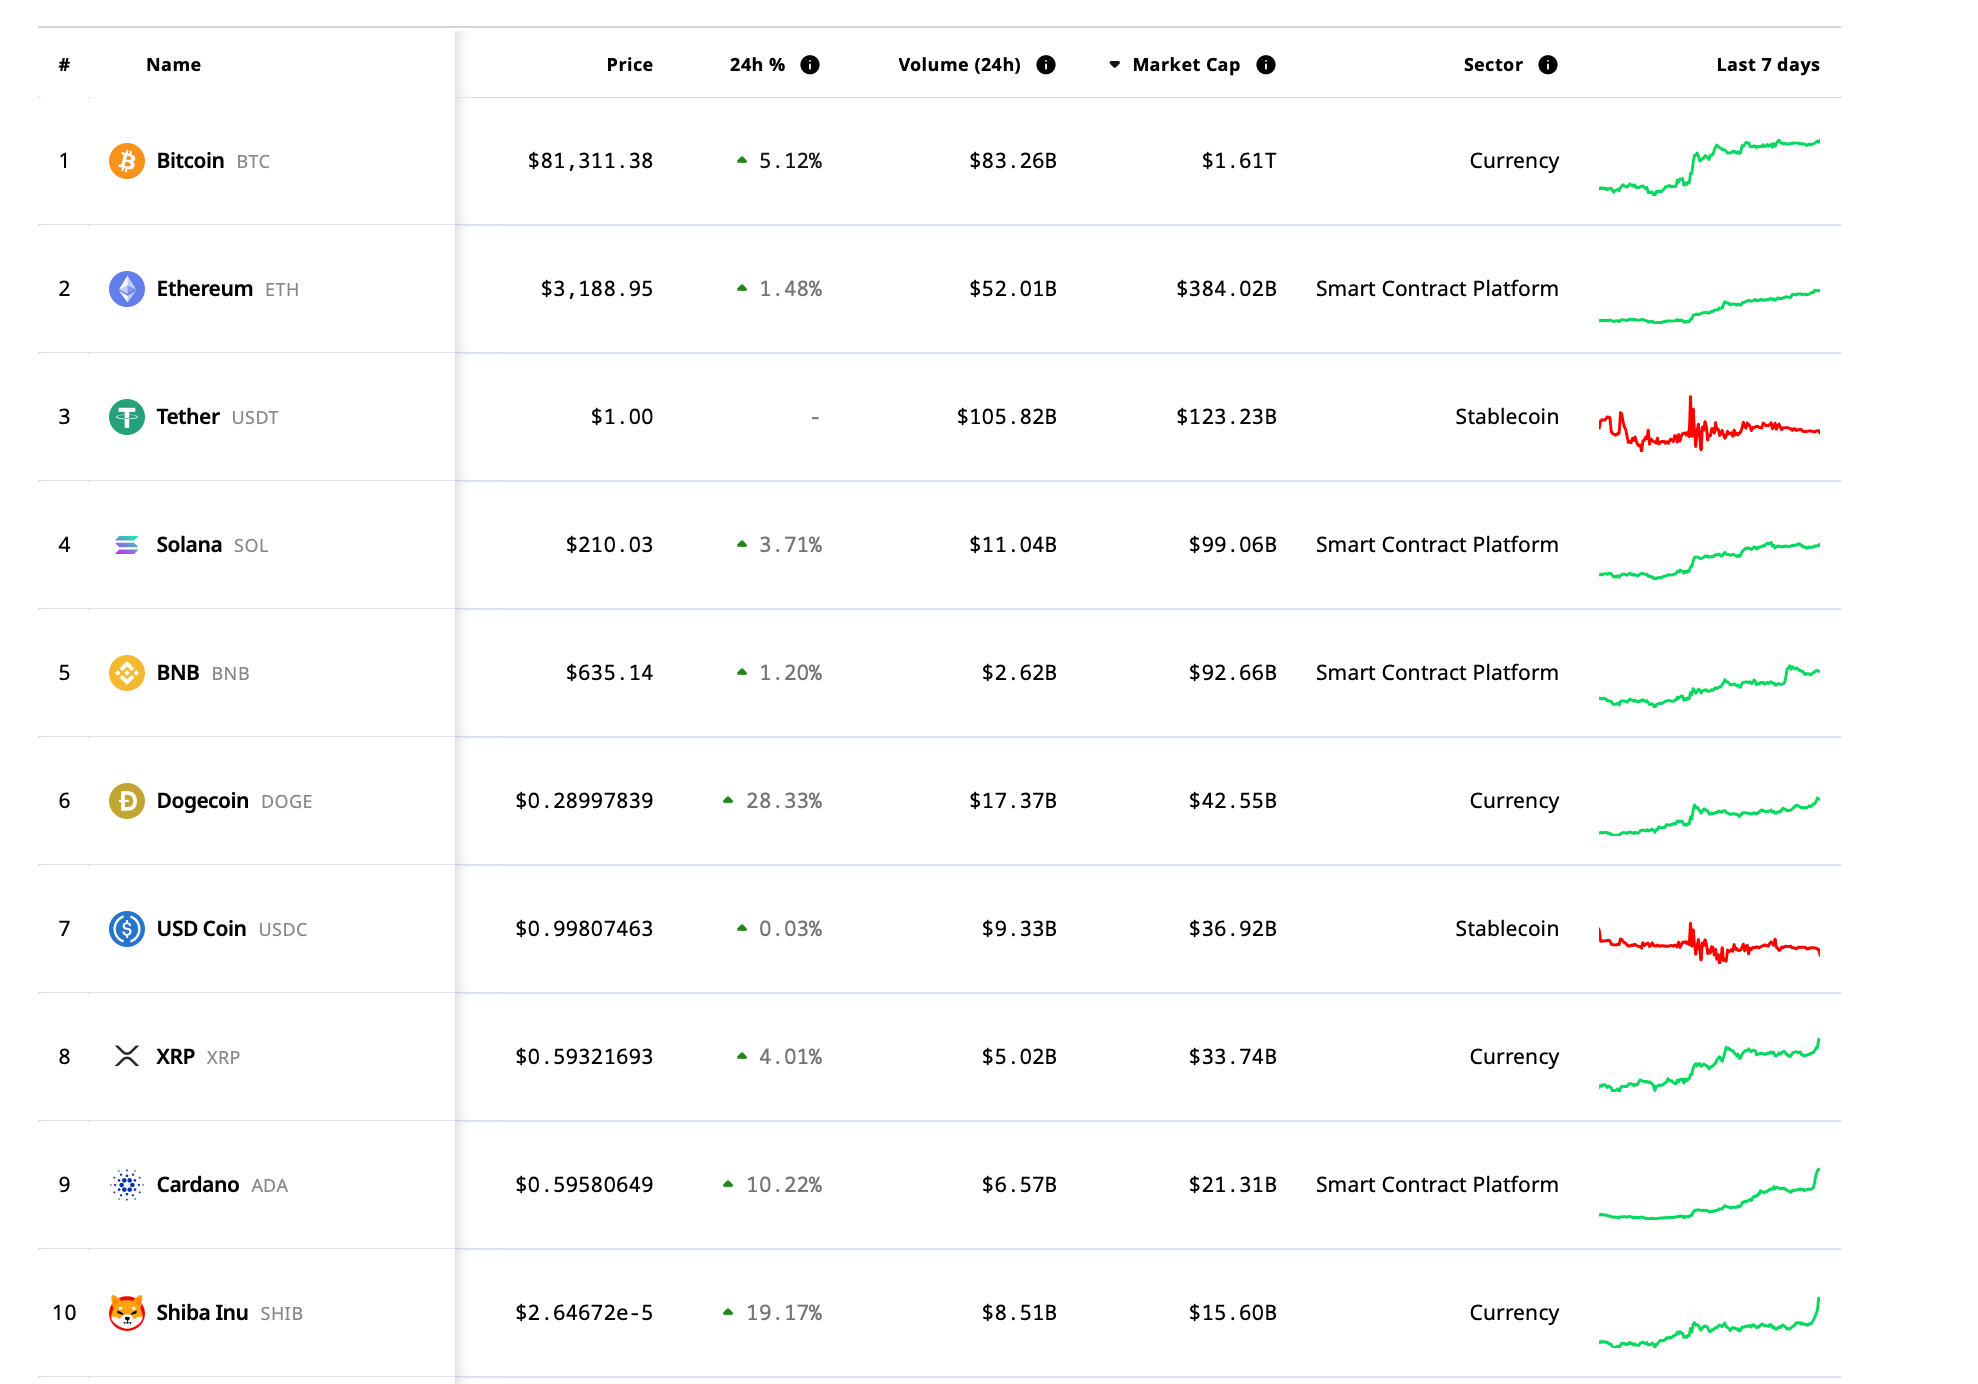The height and width of the screenshot is (1384, 1978).
Task: Click XRP's 7-day sparkline chart
Action: pos(1709,1065)
